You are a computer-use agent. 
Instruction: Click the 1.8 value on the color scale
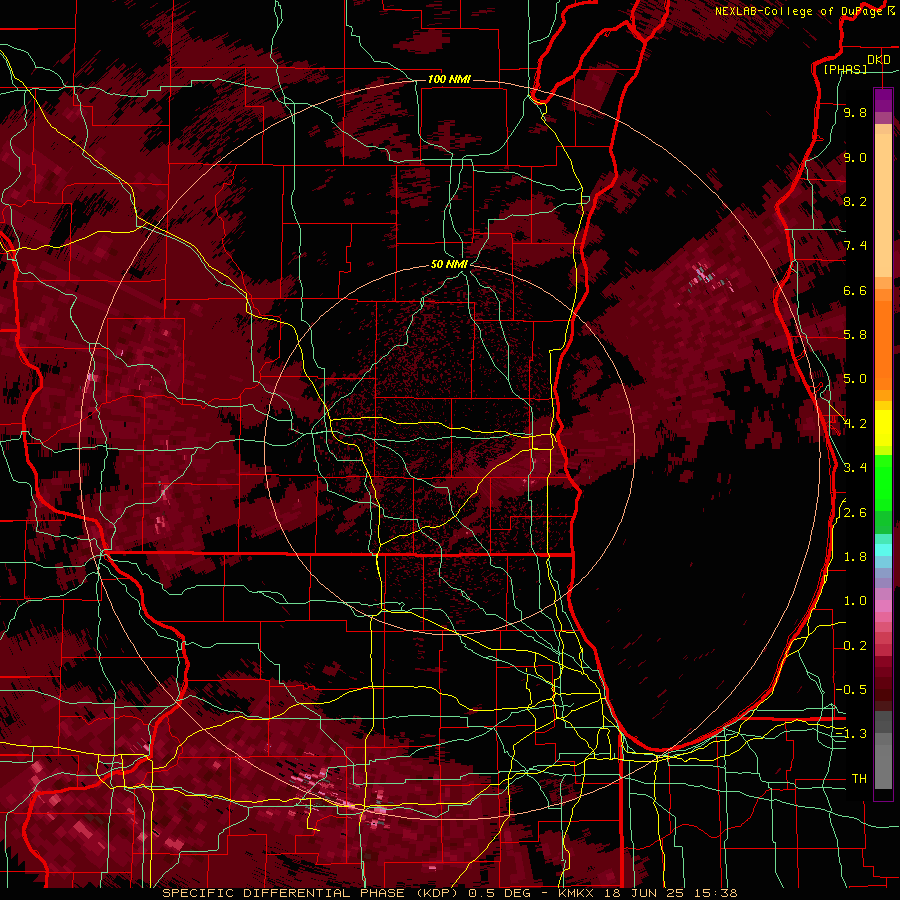coord(855,557)
